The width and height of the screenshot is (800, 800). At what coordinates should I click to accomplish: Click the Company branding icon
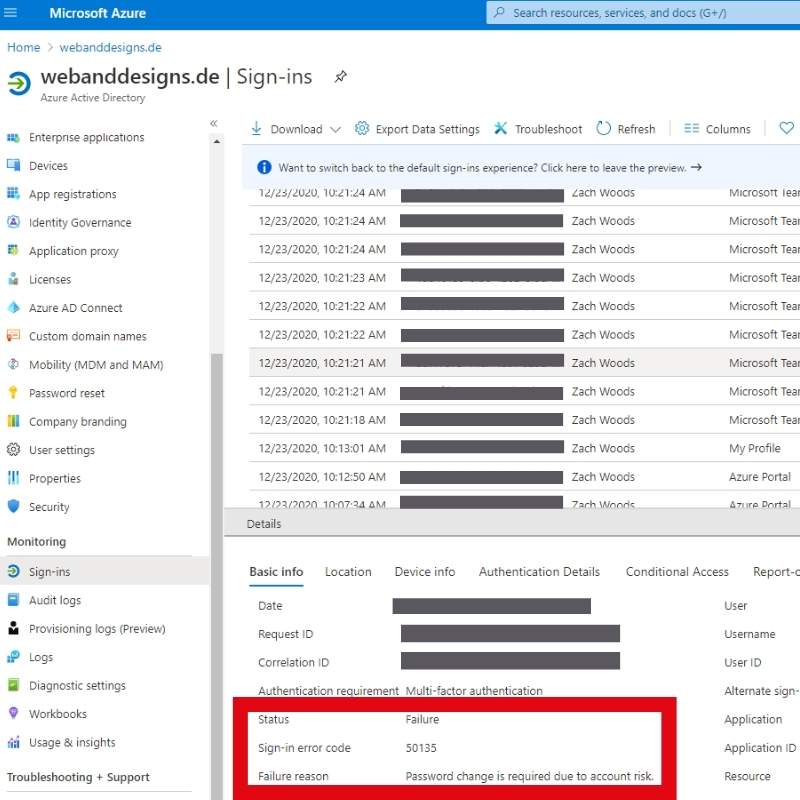13,421
